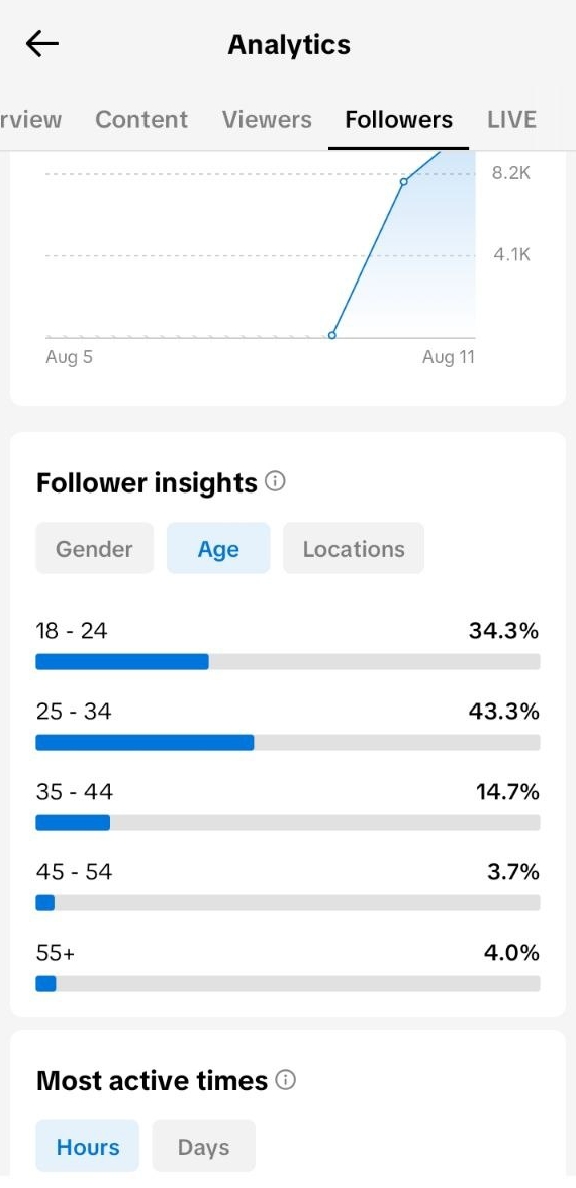Switch to the Viewers tab
This screenshot has height=1188, width=576.
267,120
